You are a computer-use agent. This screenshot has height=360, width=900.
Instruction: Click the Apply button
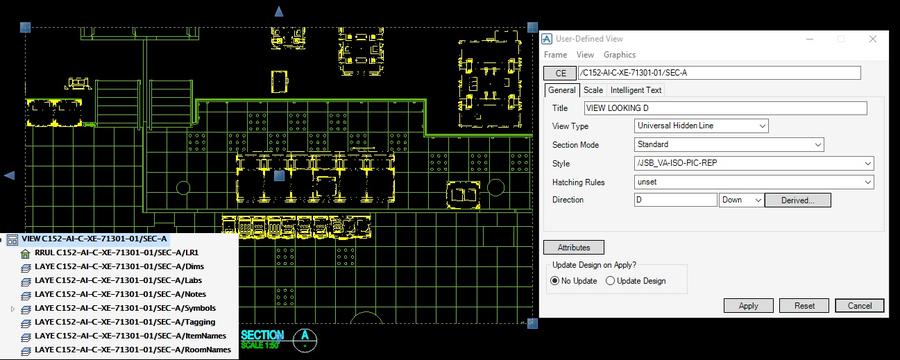click(x=748, y=305)
